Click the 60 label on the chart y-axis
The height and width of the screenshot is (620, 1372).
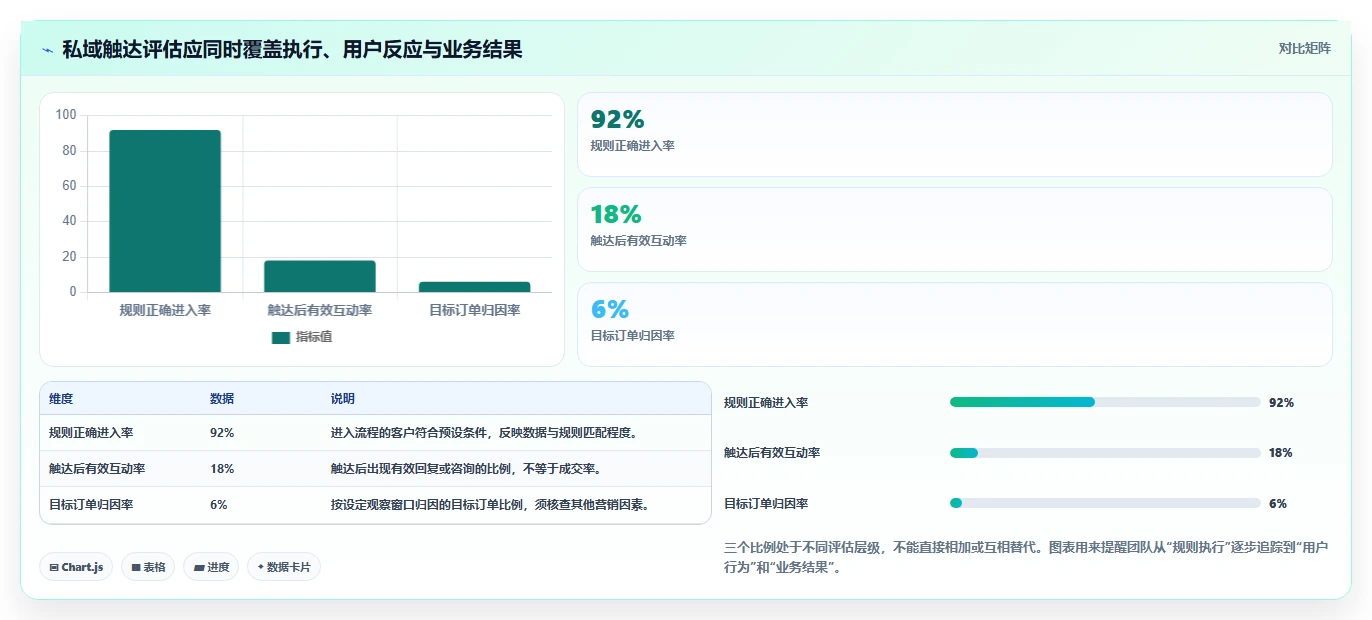click(x=69, y=186)
